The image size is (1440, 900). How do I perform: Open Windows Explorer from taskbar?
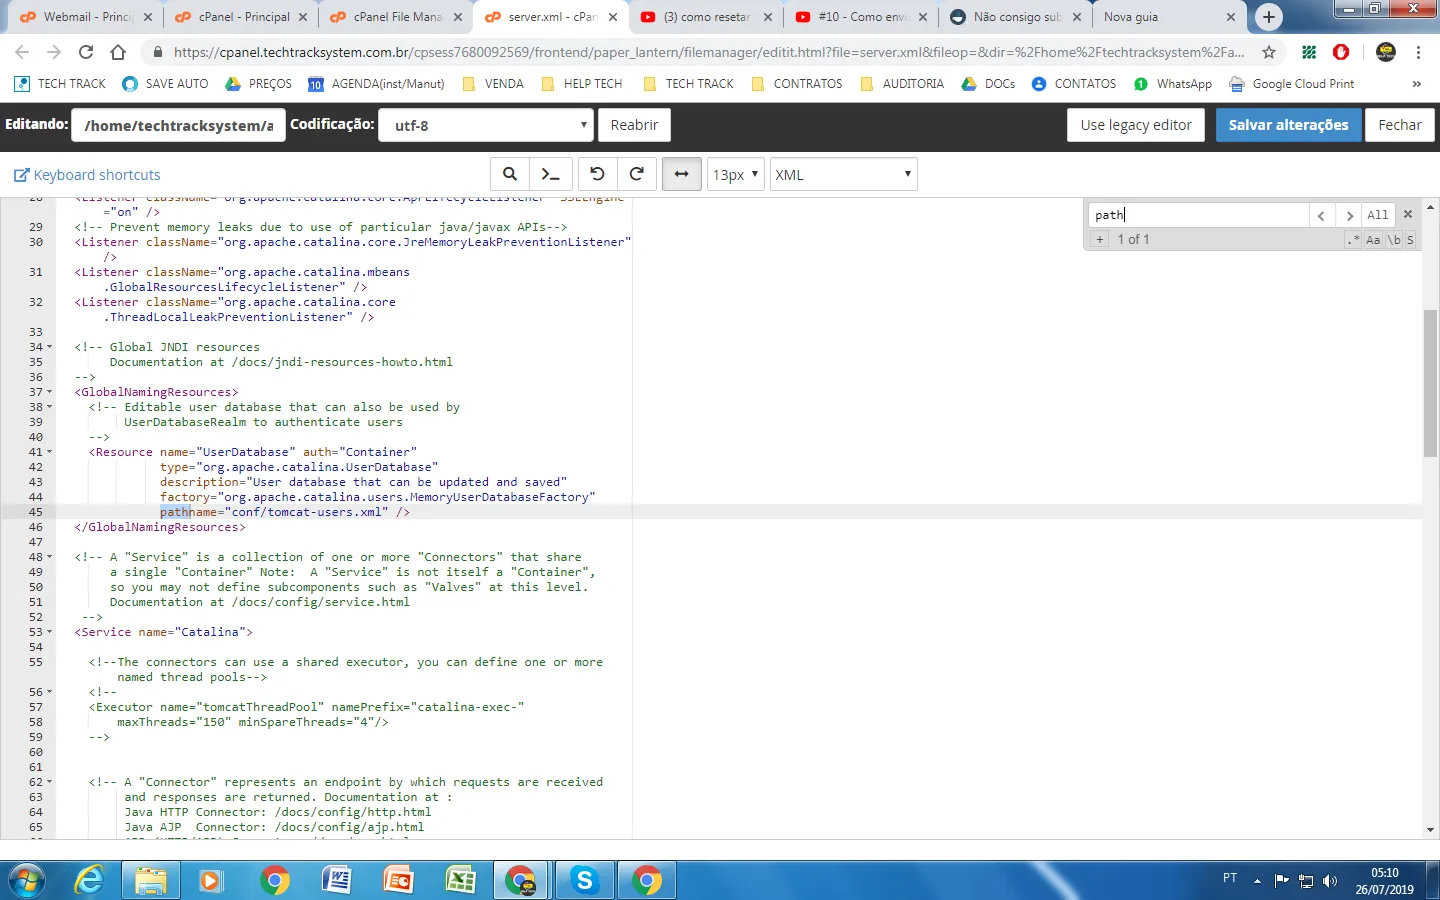pyautogui.click(x=151, y=881)
